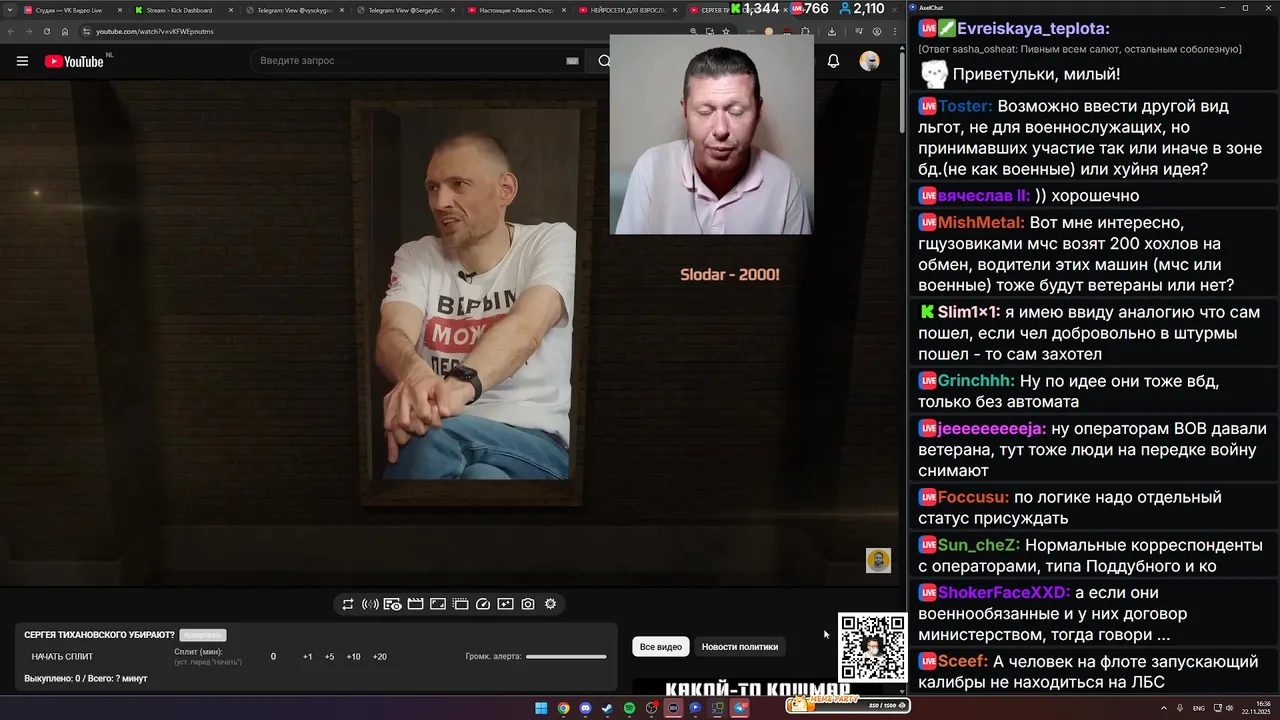Click username 'jeeeeeeeeeja:' in AxelChat
This screenshot has height=720, width=1280.
(x=992, y=428)
